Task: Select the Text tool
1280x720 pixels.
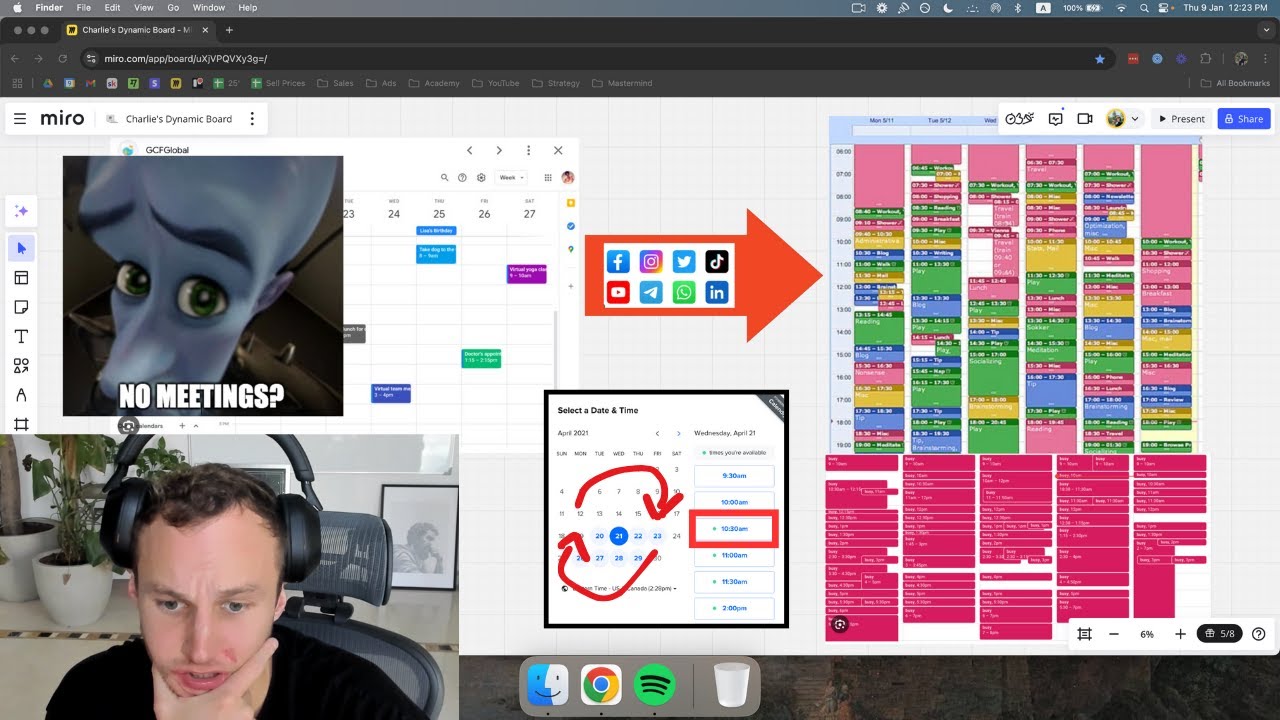Action: click(21, 337)
